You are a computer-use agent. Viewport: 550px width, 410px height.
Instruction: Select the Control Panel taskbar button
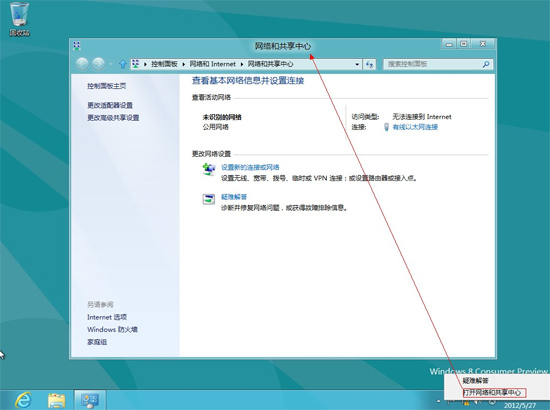pos(90,400)
